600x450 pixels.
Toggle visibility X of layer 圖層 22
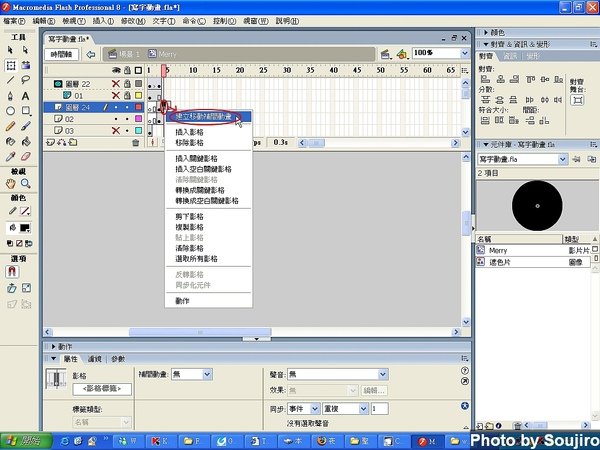(x=116, y=83)
